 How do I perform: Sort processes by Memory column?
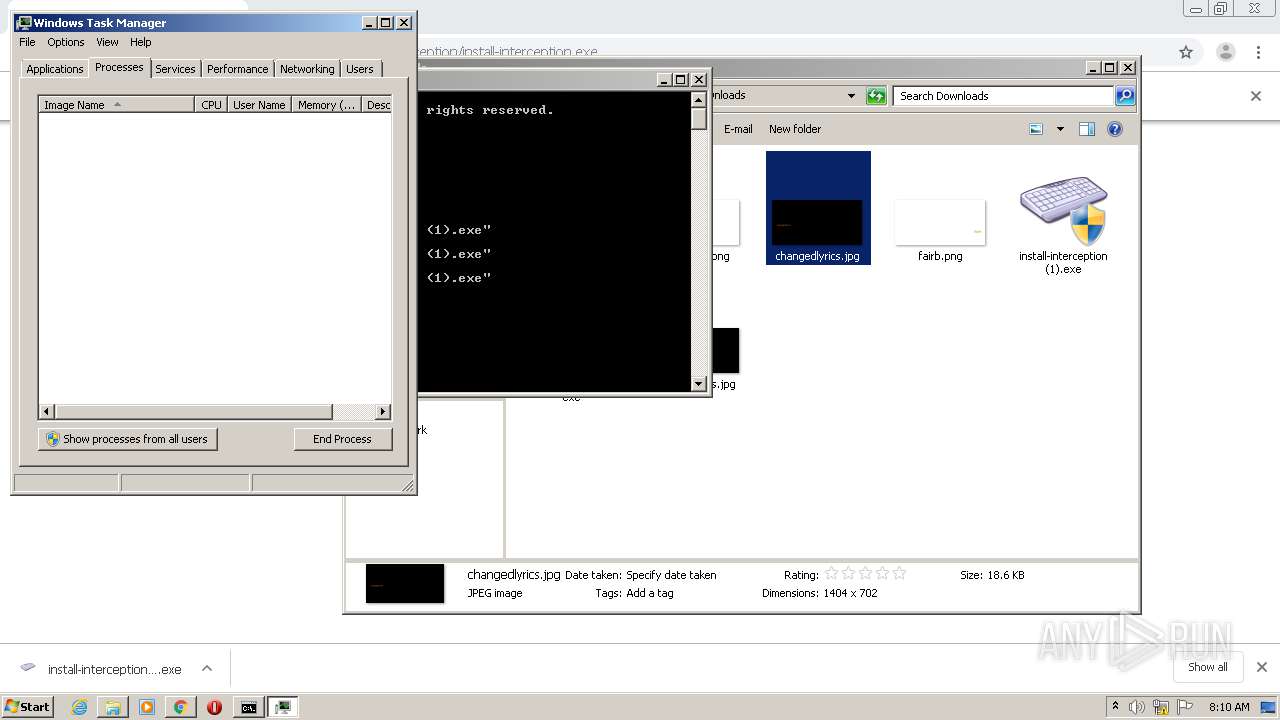326,104
